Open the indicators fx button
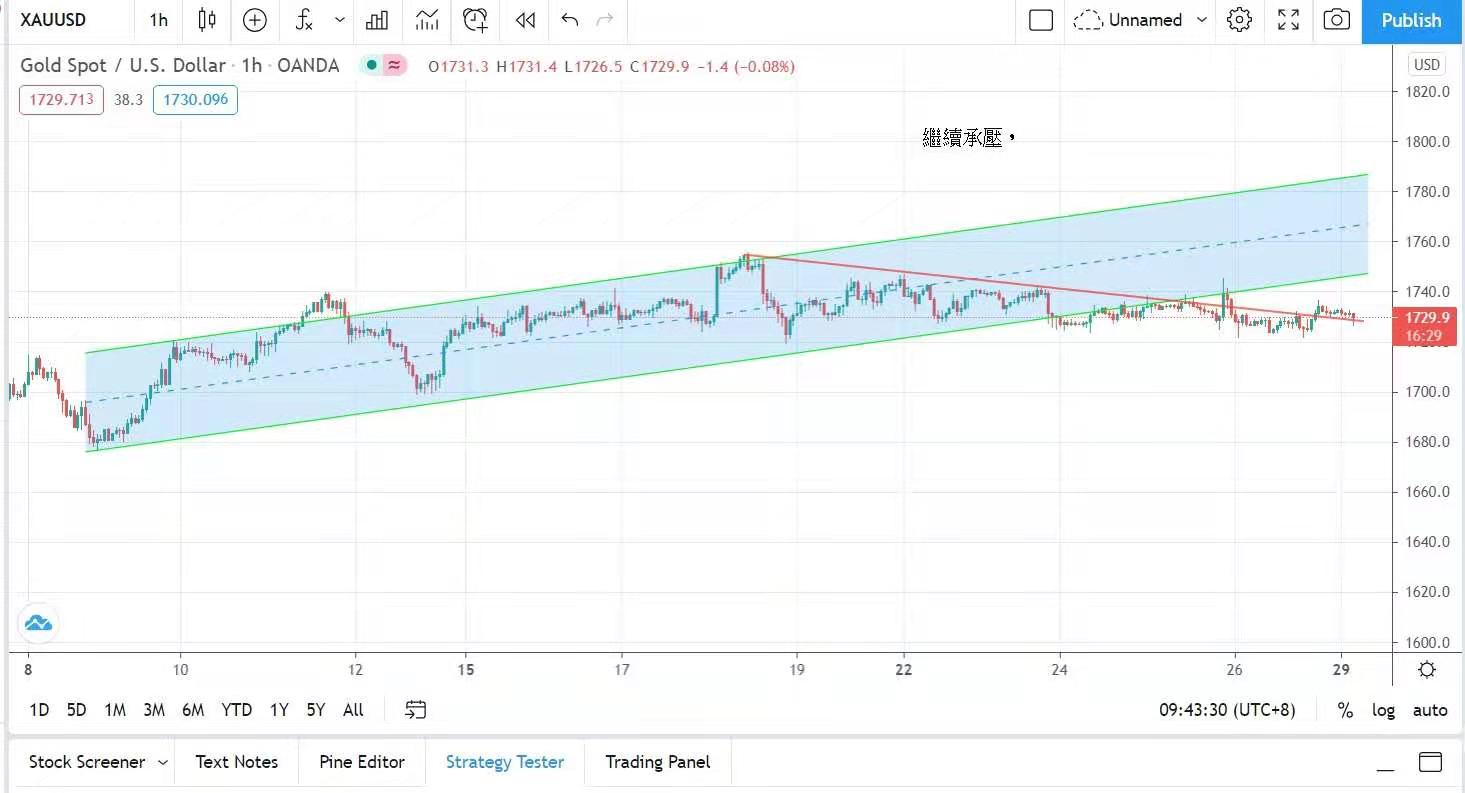The image size is (1465, 793). [x=305, y=20]
